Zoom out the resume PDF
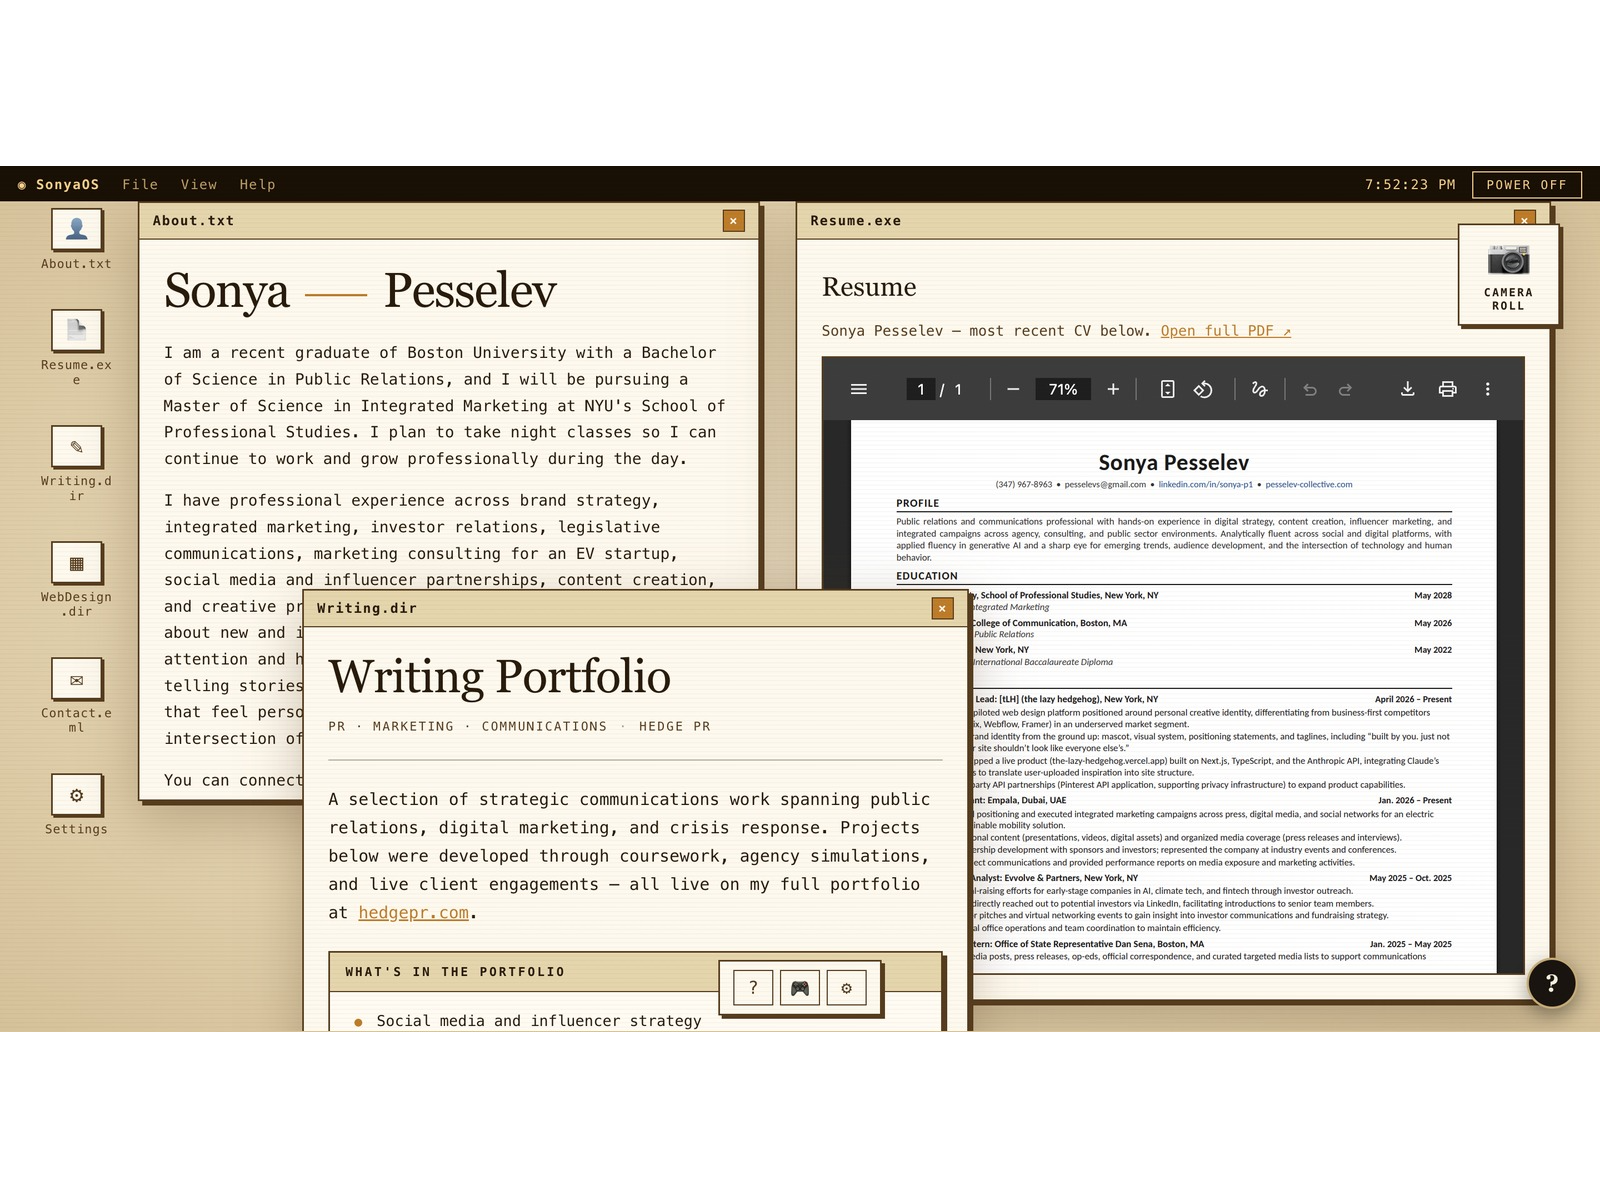1600x1200 pixels. click(x=1013, y=389)
